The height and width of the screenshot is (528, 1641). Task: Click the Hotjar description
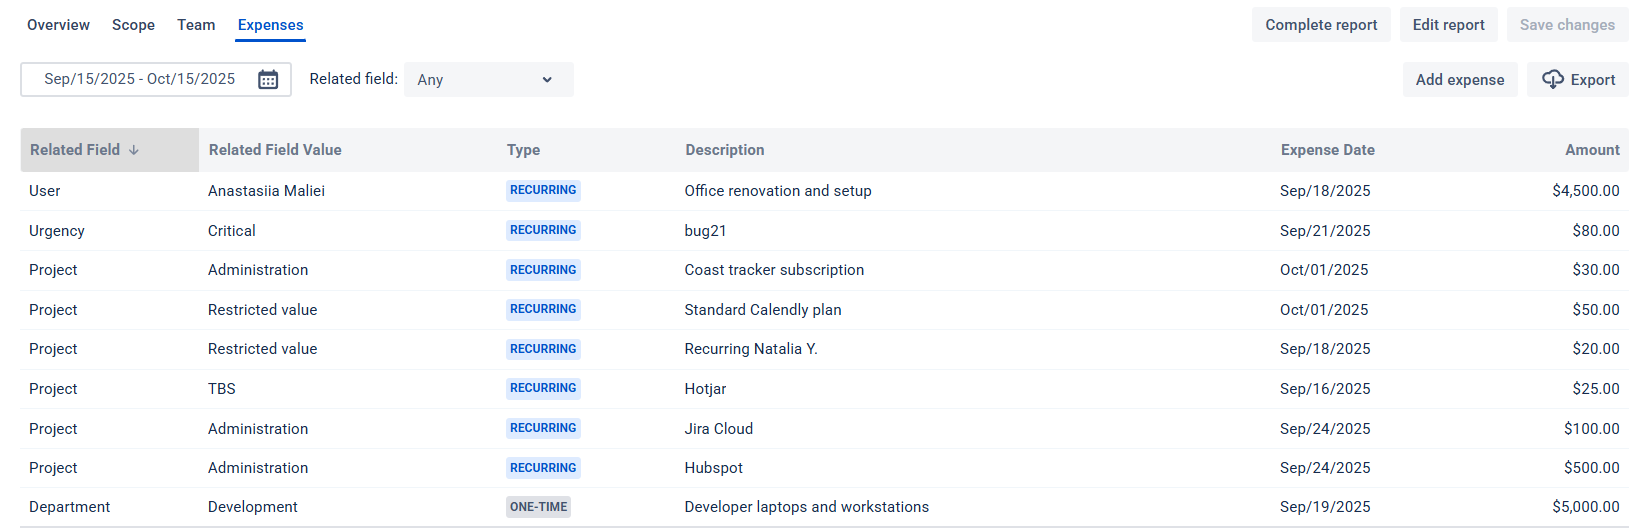705,389
